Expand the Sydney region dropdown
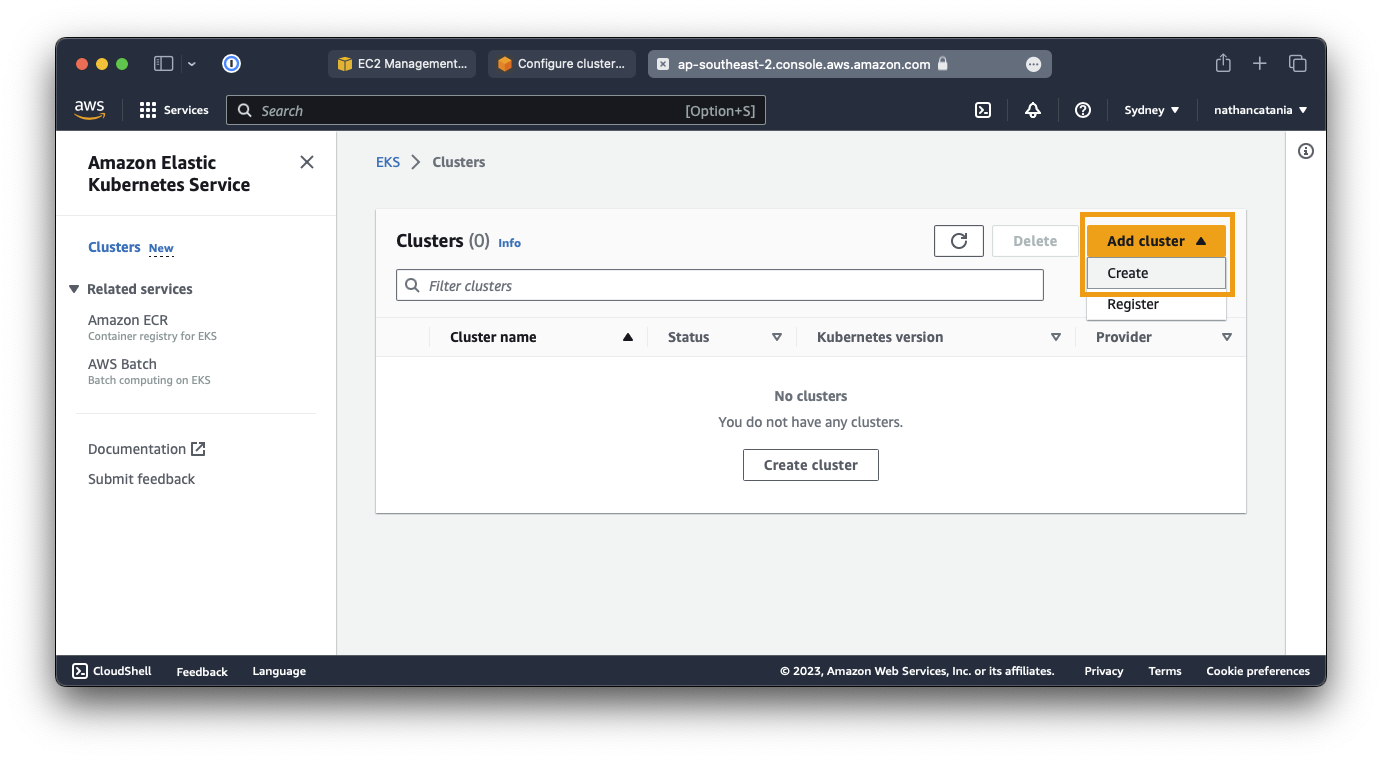The height and width of the screenshot is (760, 1382). 1151,110
